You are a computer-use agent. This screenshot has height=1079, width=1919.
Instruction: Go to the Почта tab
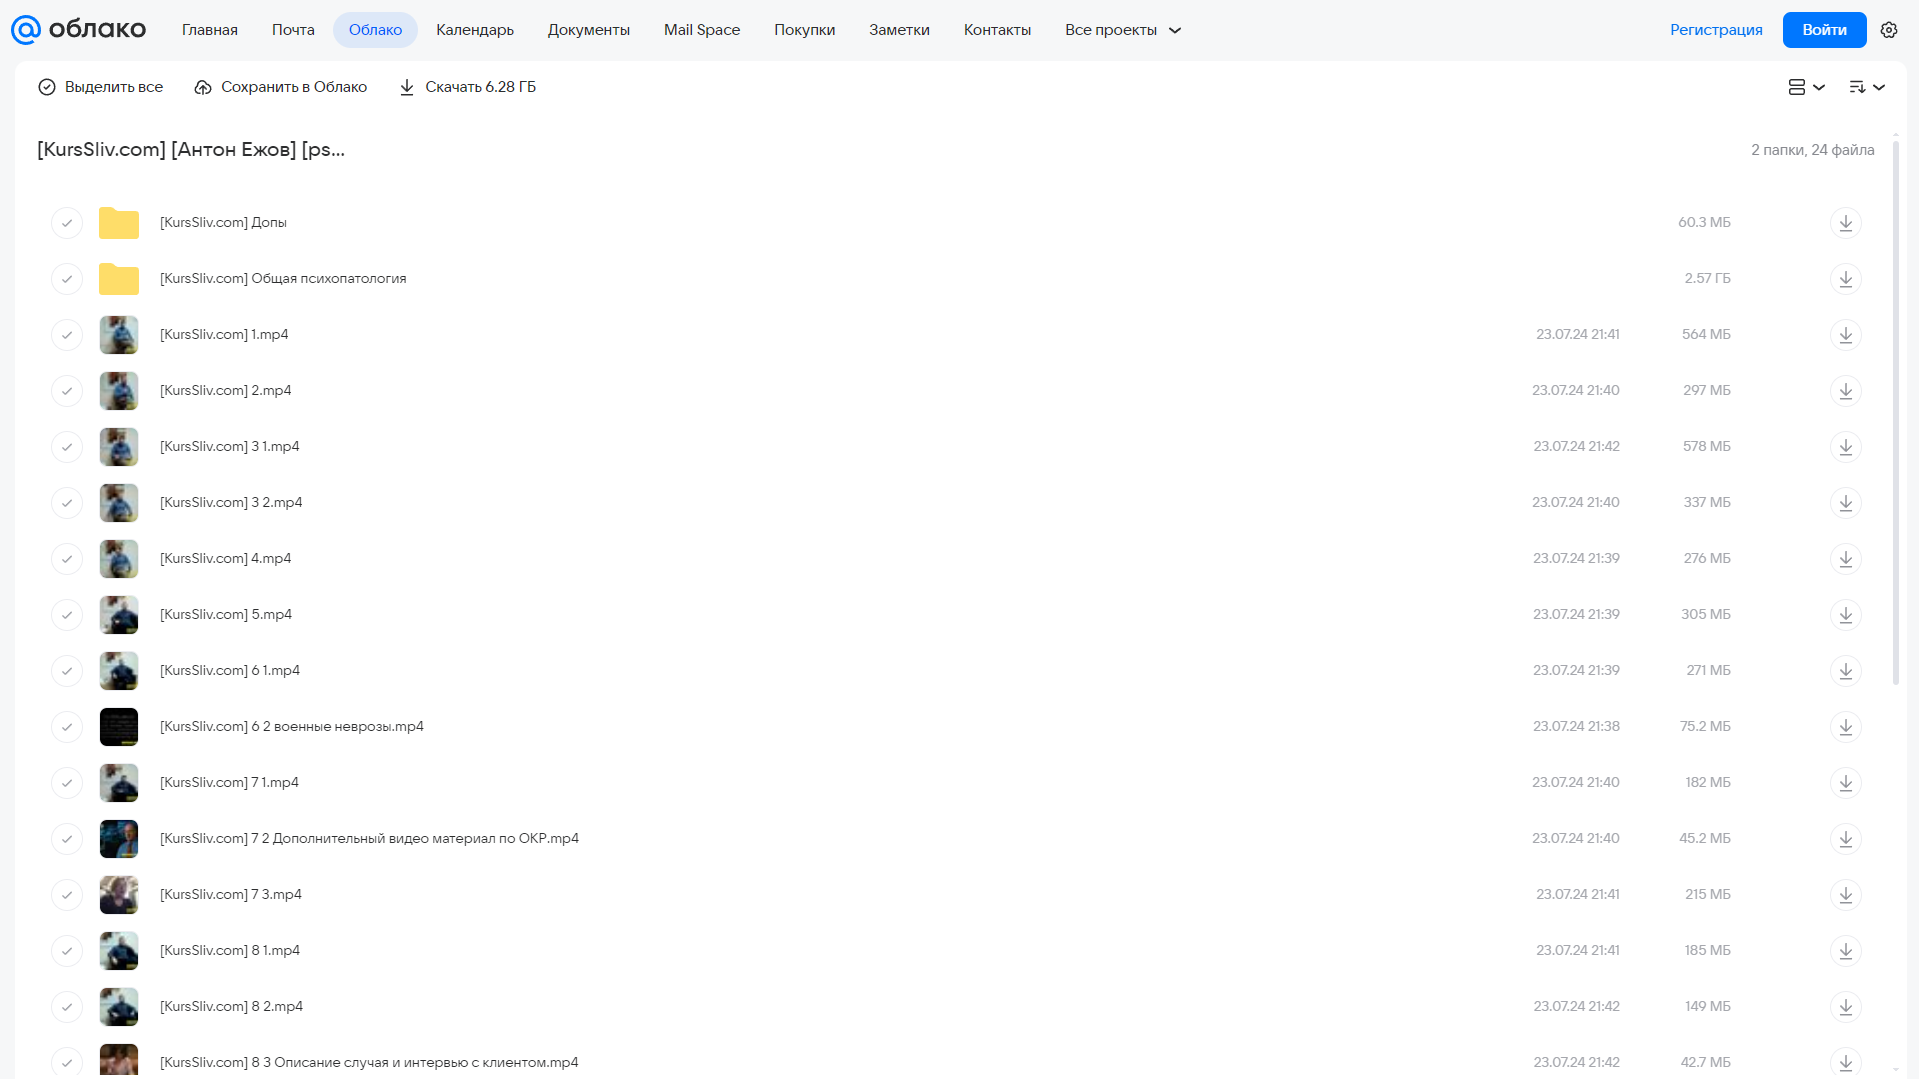293,30
